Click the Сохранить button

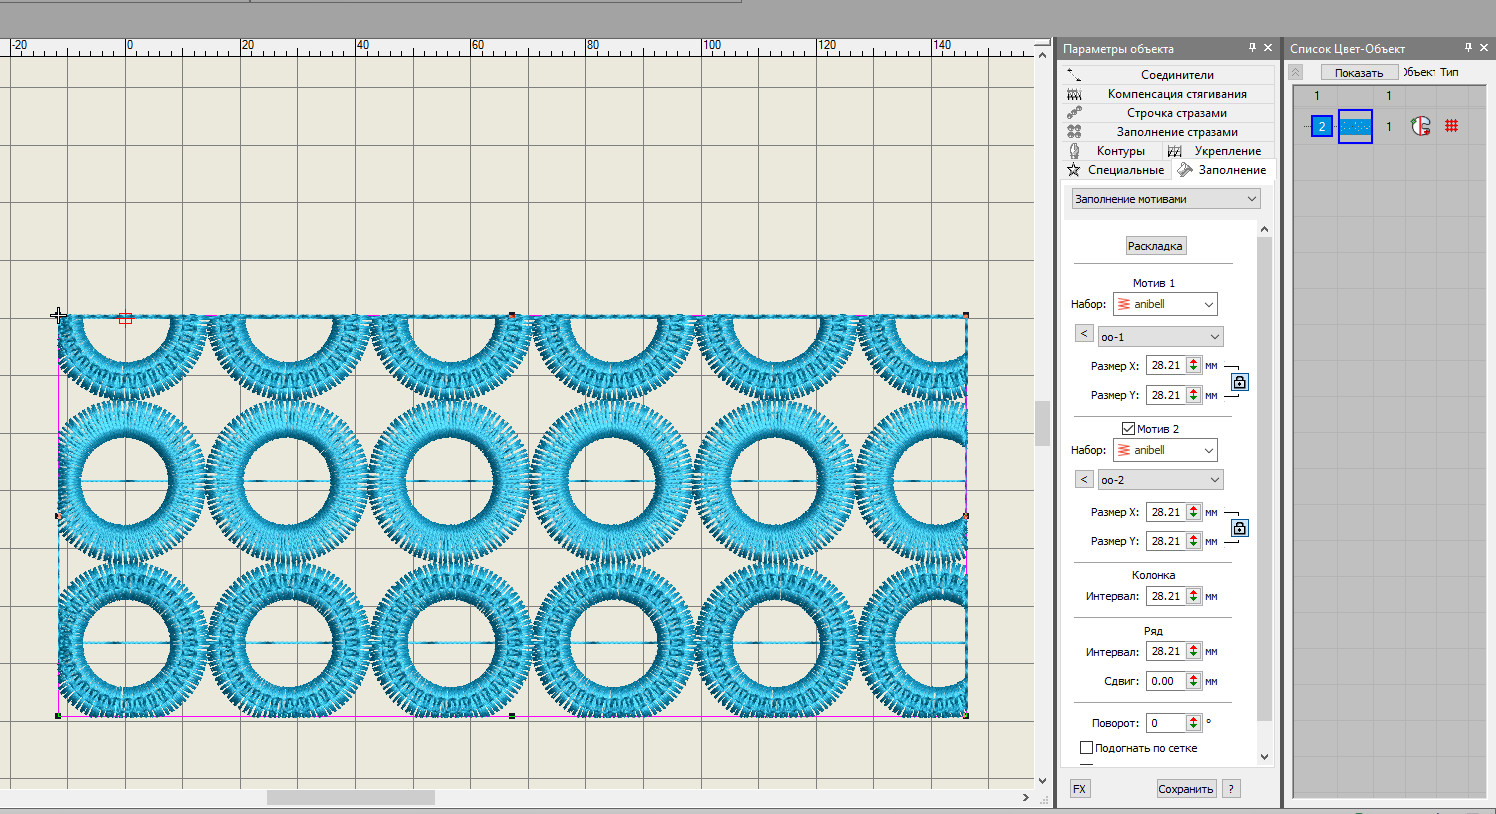1185,789
